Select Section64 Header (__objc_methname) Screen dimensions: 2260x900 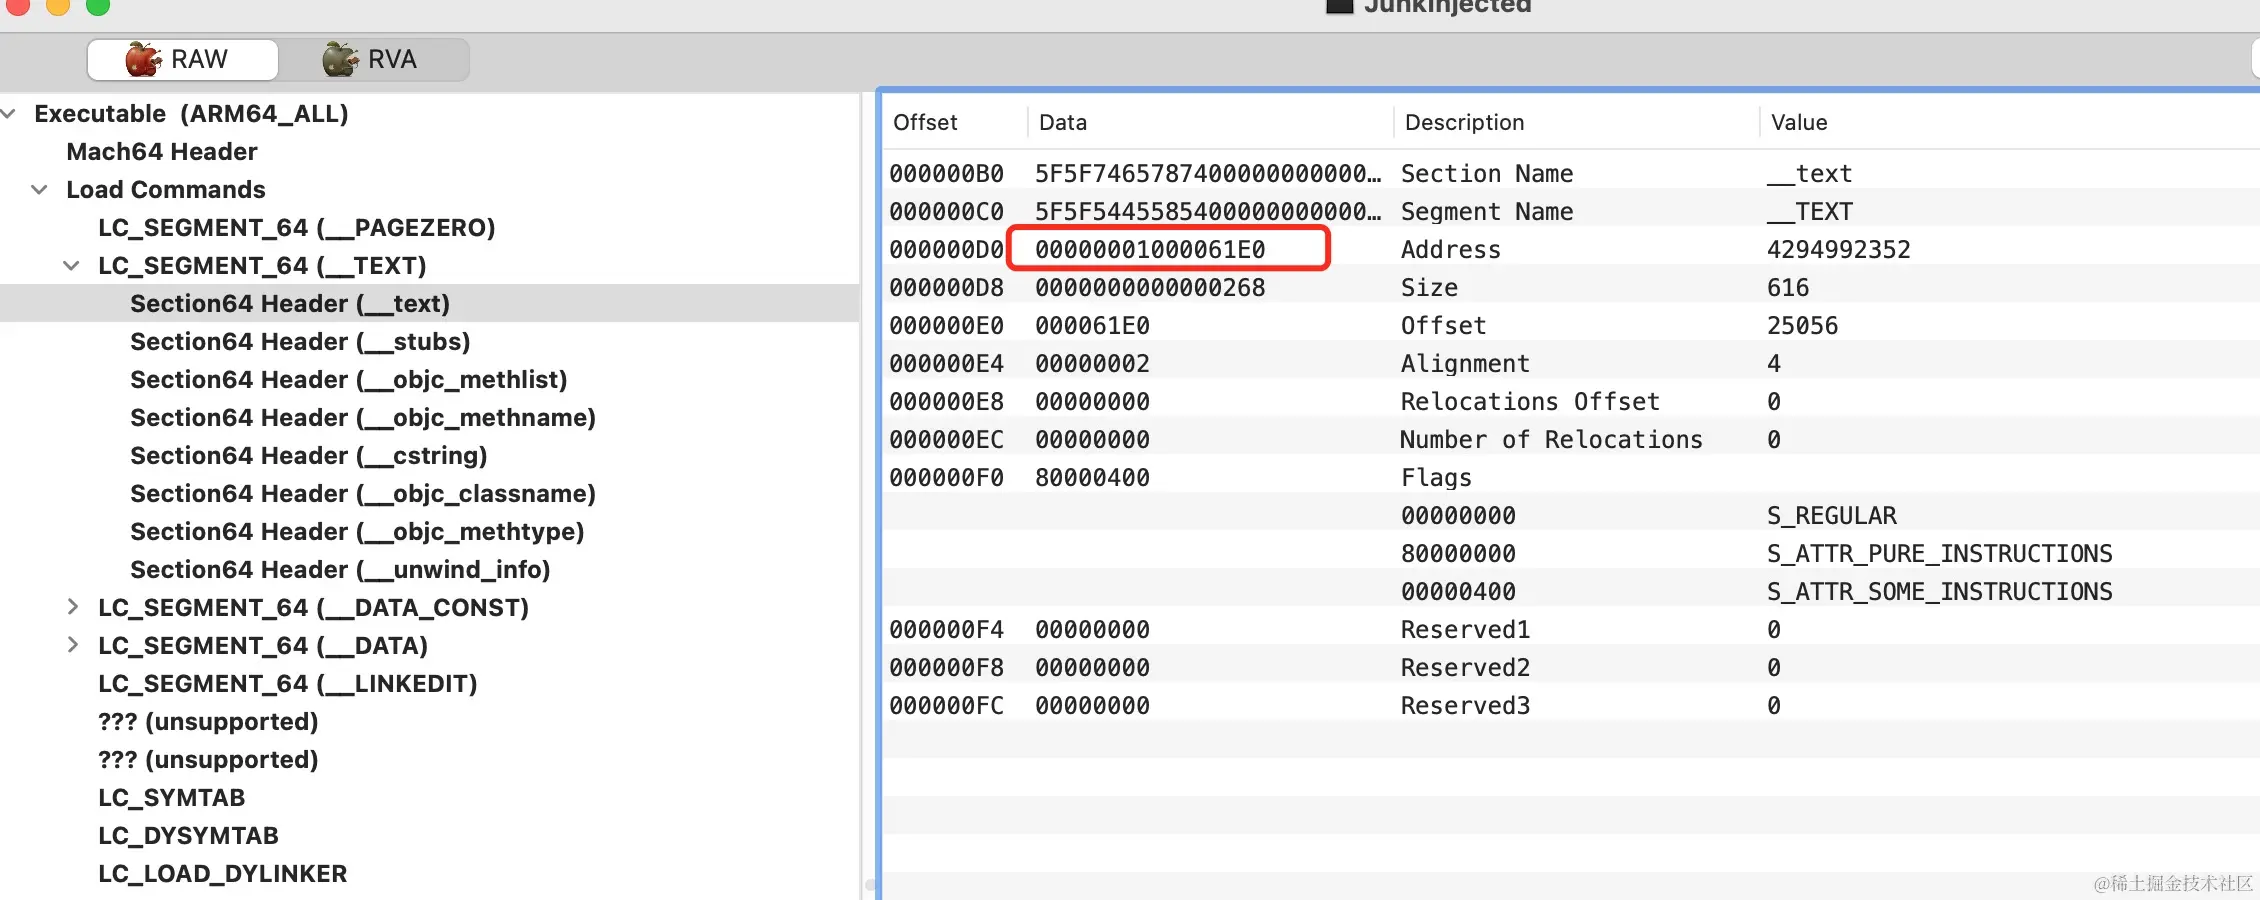pos(363,418)
